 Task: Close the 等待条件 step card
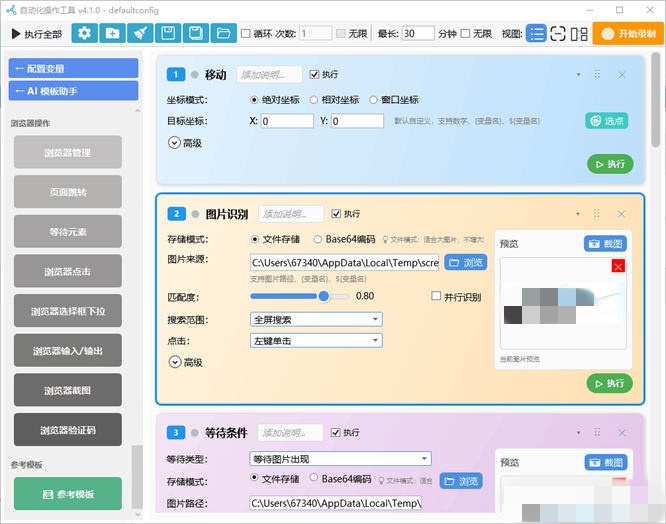622,433
